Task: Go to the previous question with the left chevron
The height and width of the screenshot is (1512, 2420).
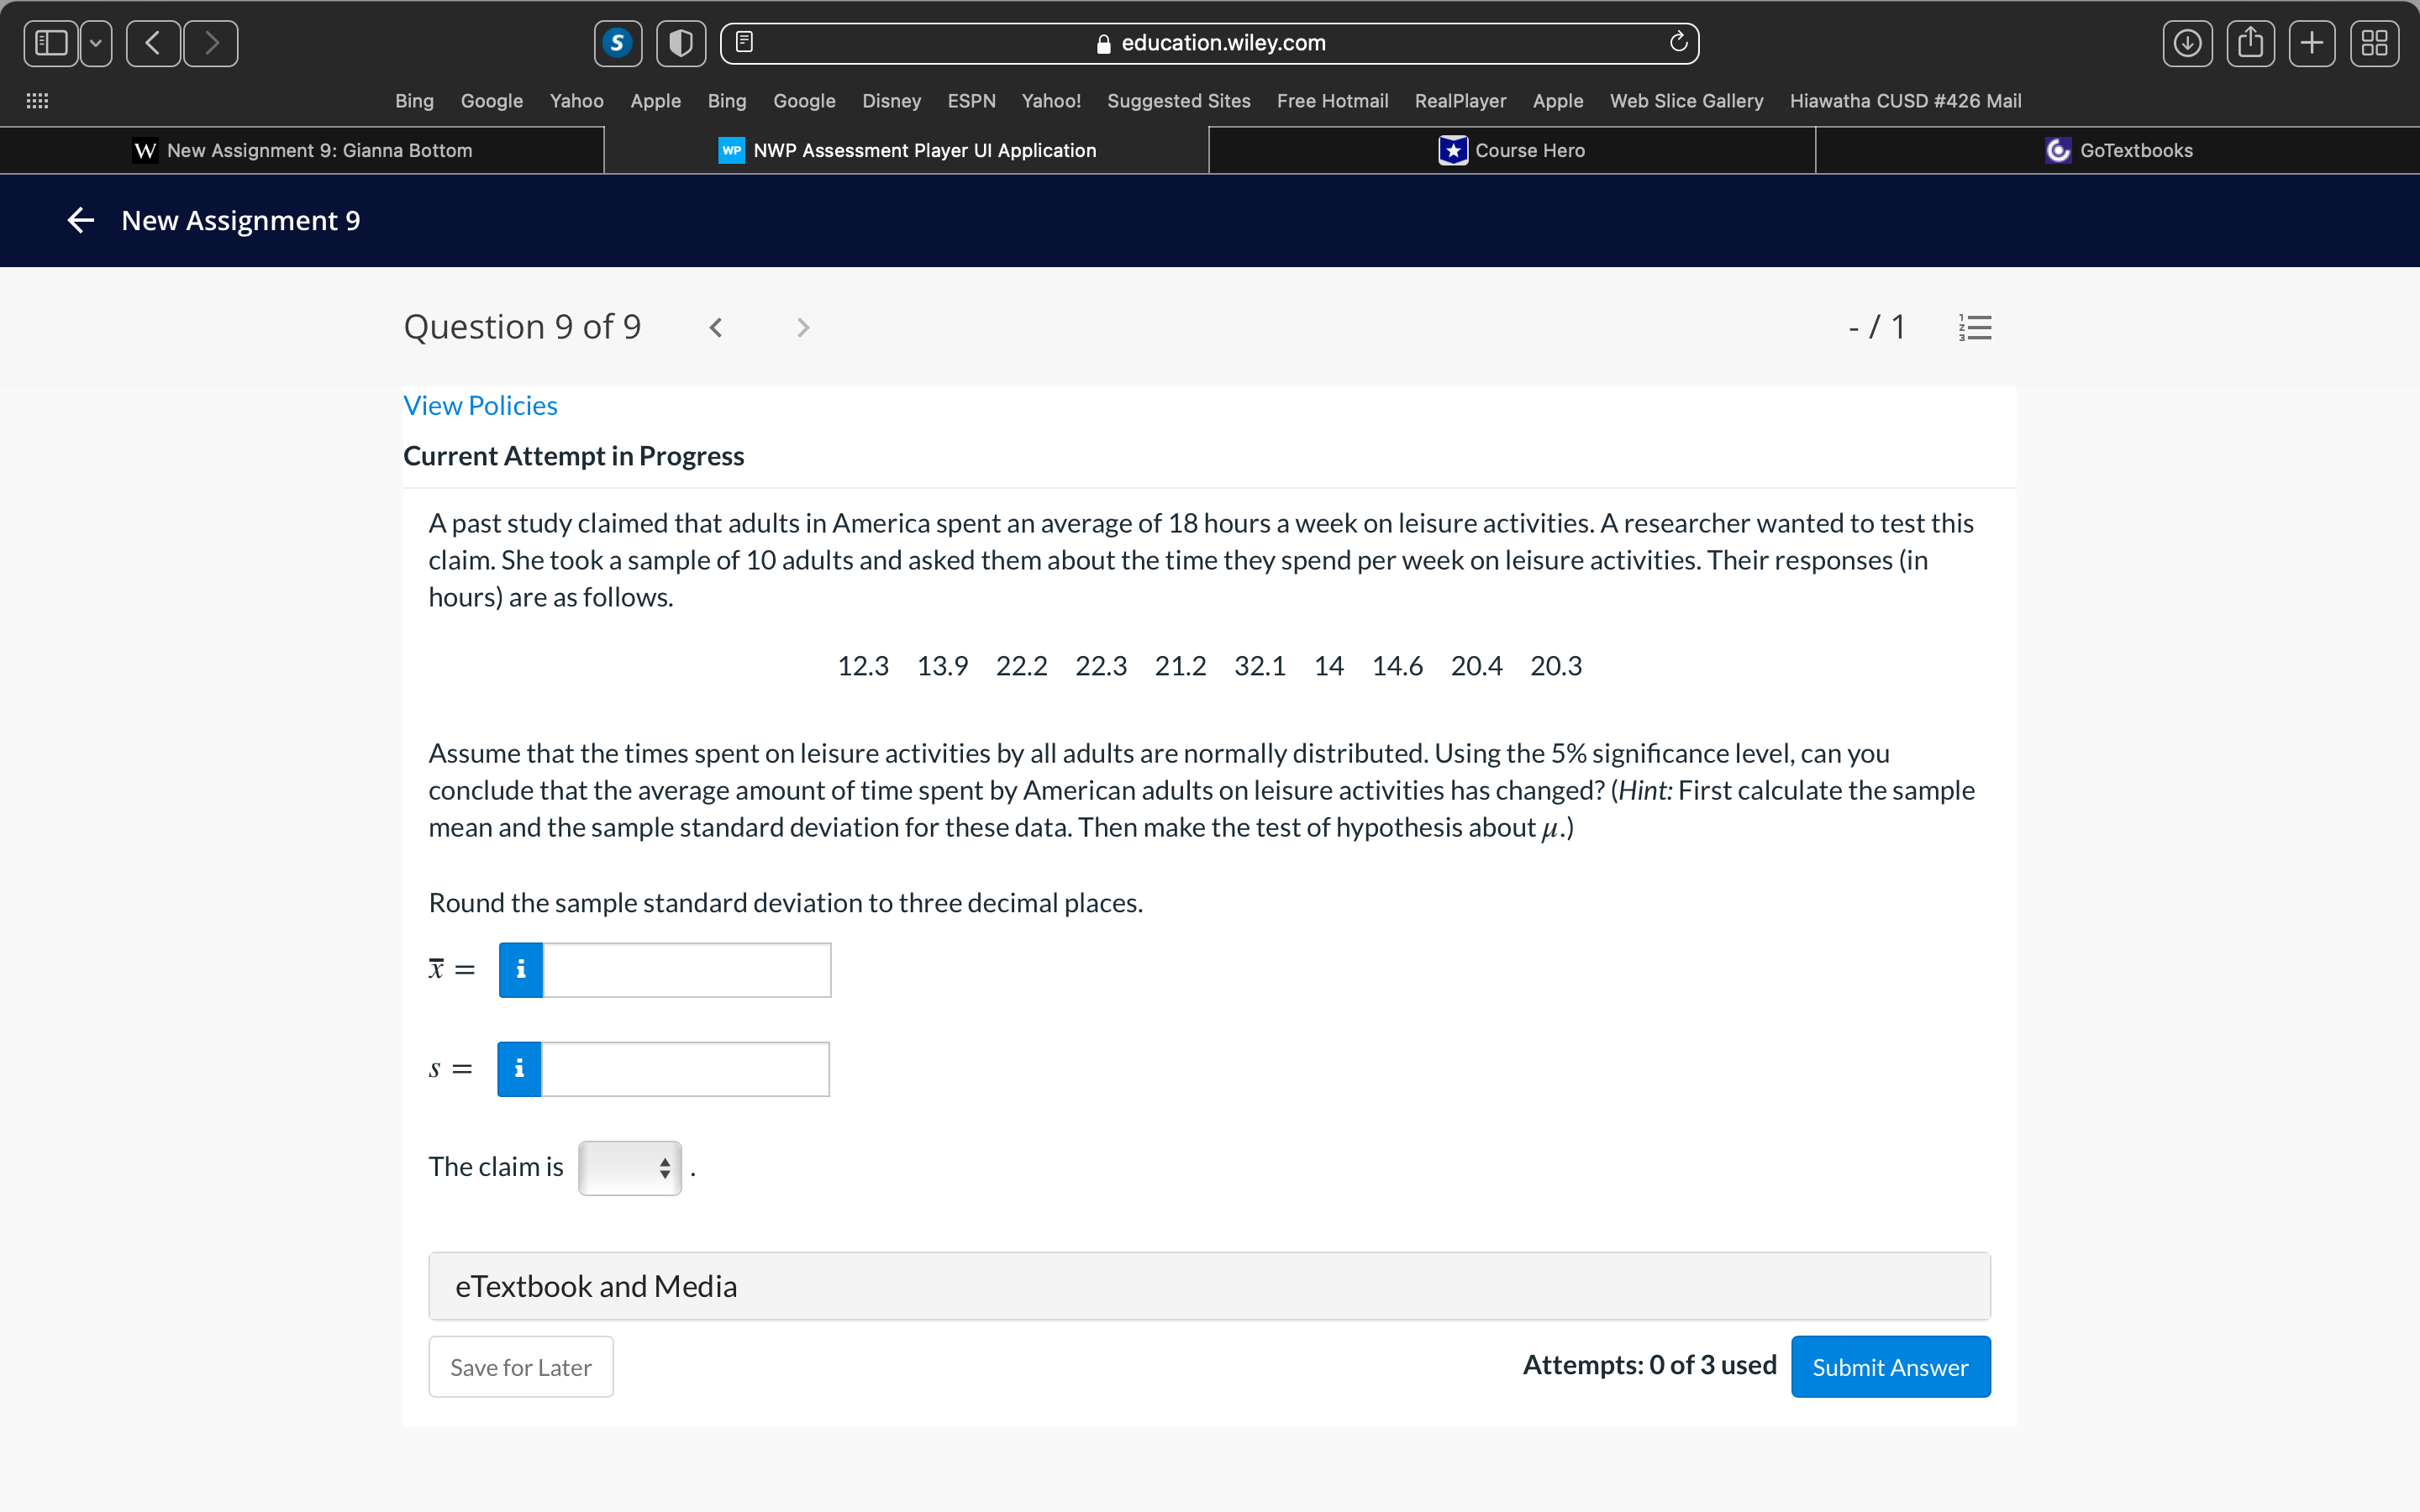Action: pyautogui.click(x=716, y=327)
